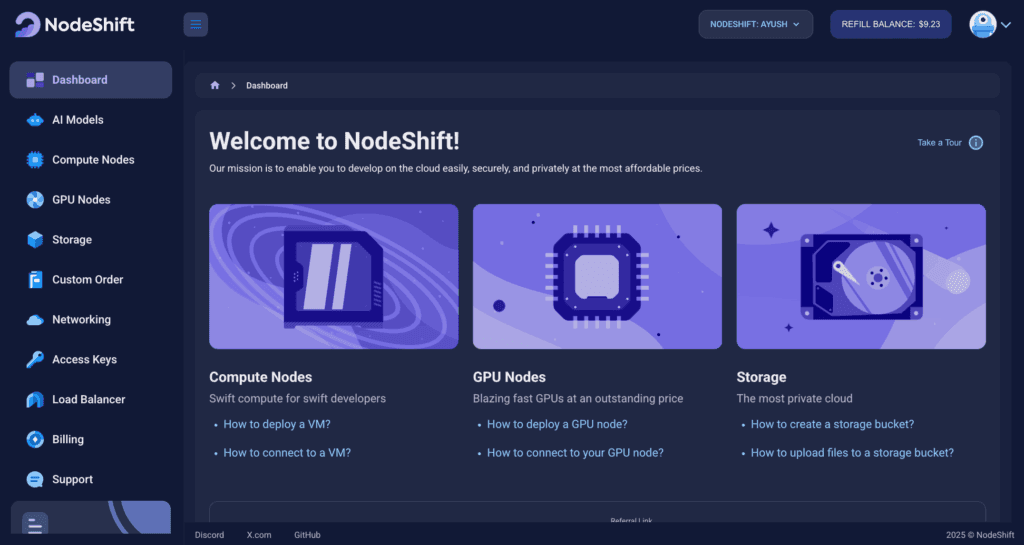
Task: Click the Discord footer link
Action: [210, 535]
